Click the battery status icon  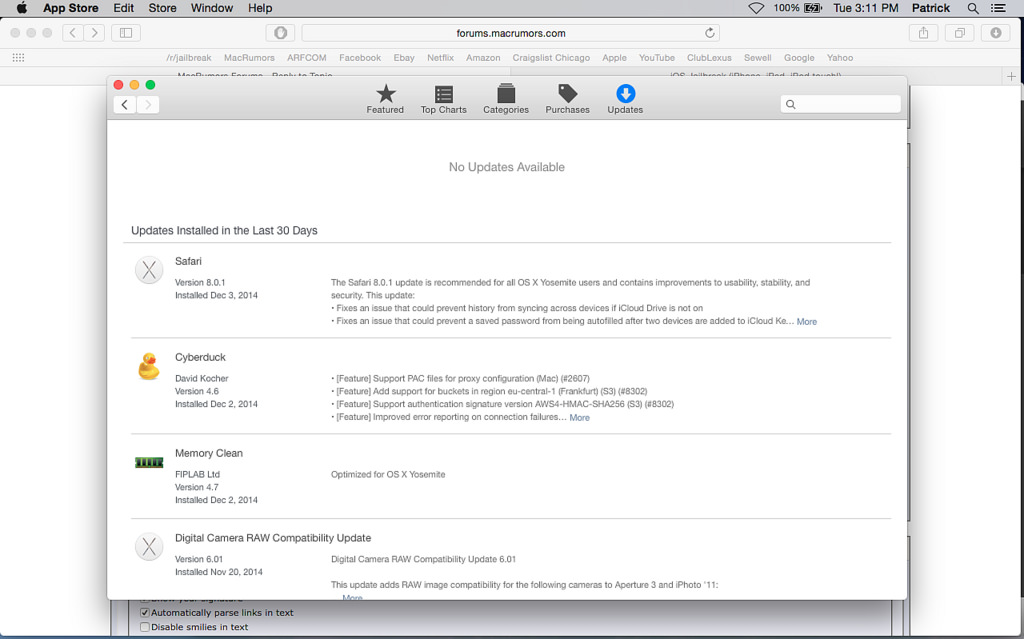point(812,8)
